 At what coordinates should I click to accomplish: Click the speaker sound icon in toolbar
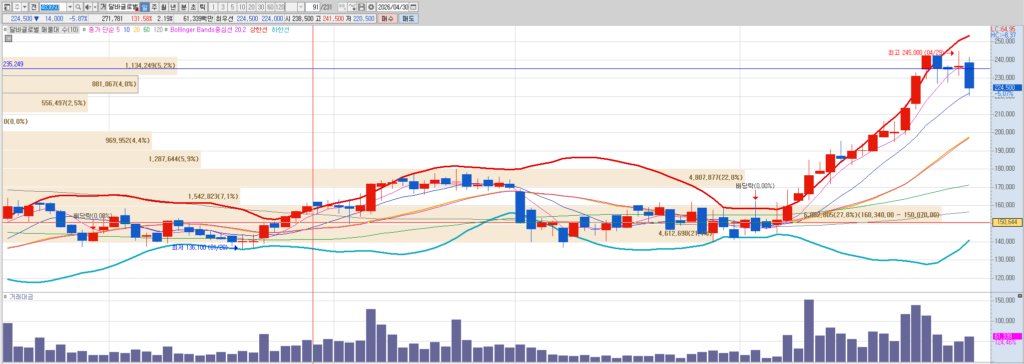coord(88,7)
